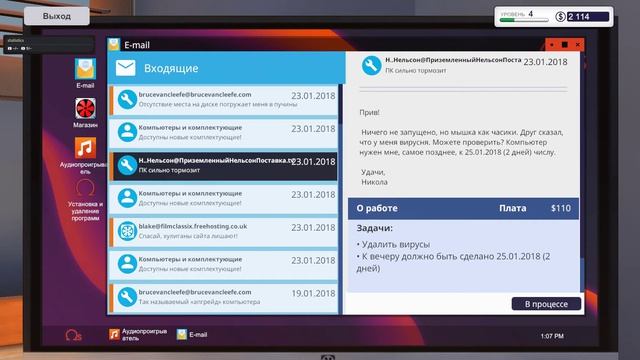Click wrench icon in opened message header
Image resolution: width=640 pixels, height=360 pixels.
click(371, 65)
